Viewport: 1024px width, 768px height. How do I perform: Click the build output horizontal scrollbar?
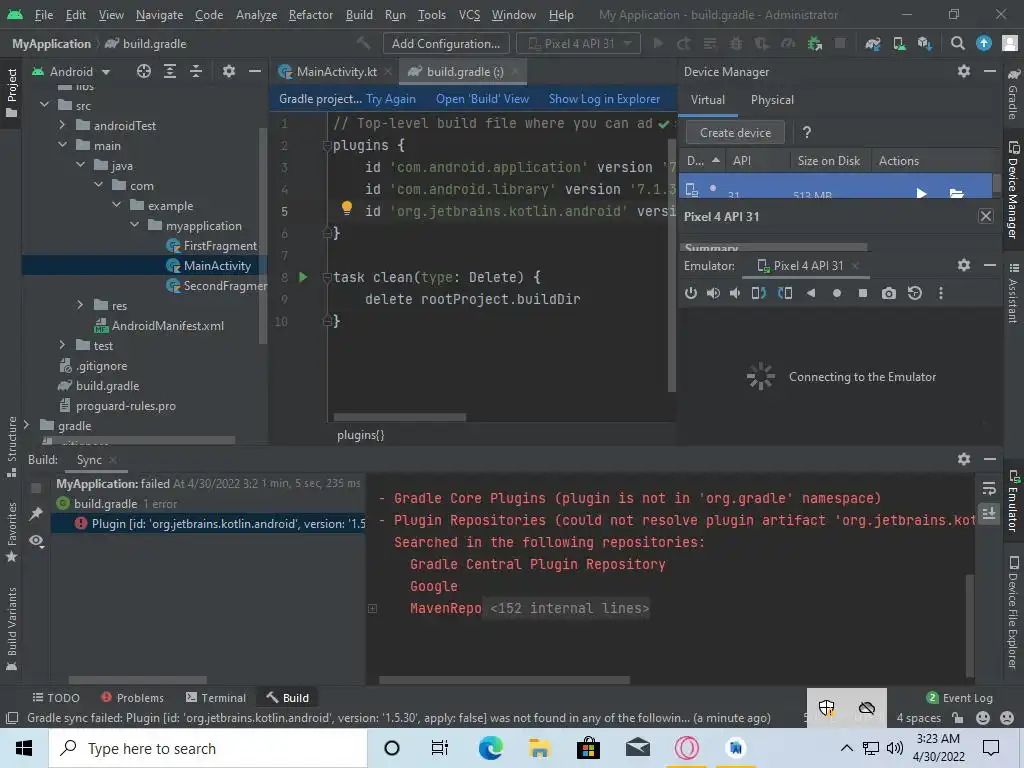tap(504, 680)
